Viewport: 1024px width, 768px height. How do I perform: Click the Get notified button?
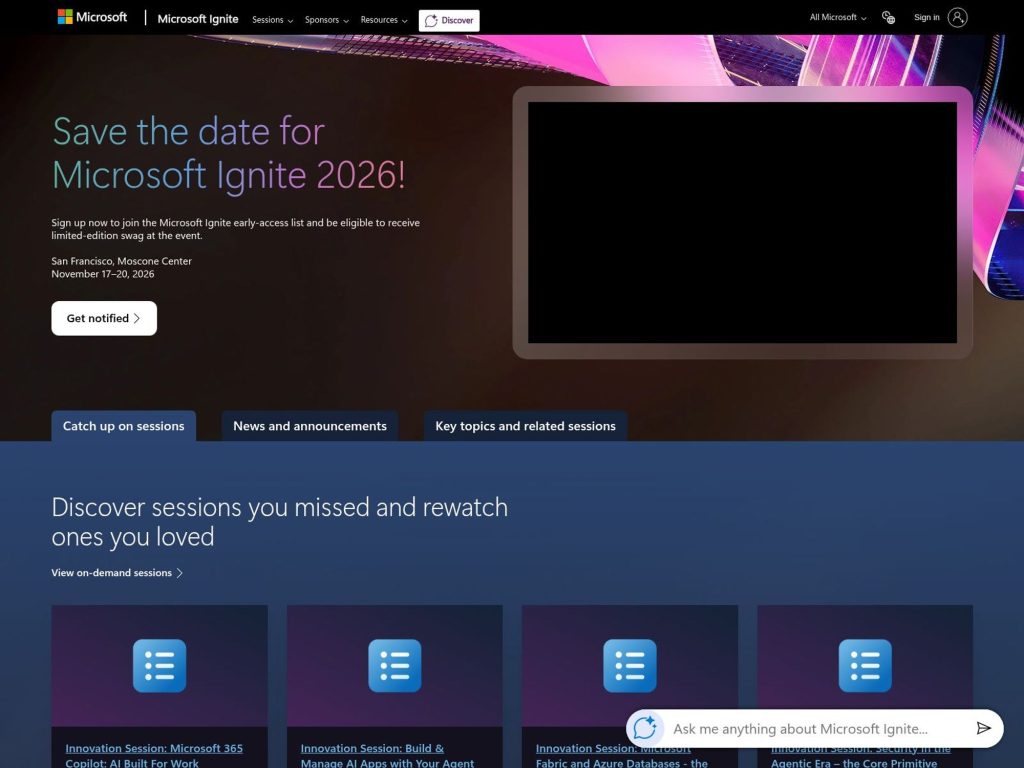coord(104,318)
